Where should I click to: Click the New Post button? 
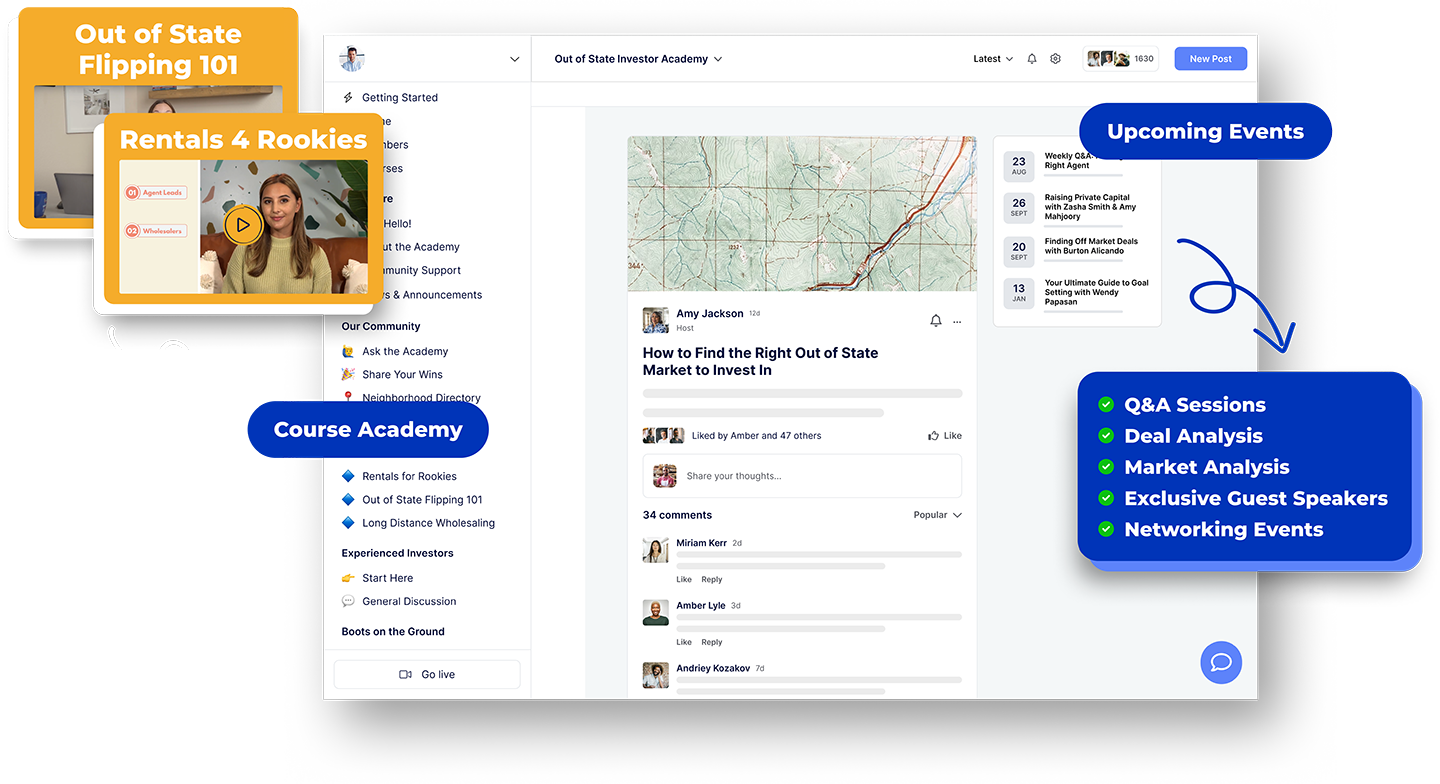[1210, 59]
